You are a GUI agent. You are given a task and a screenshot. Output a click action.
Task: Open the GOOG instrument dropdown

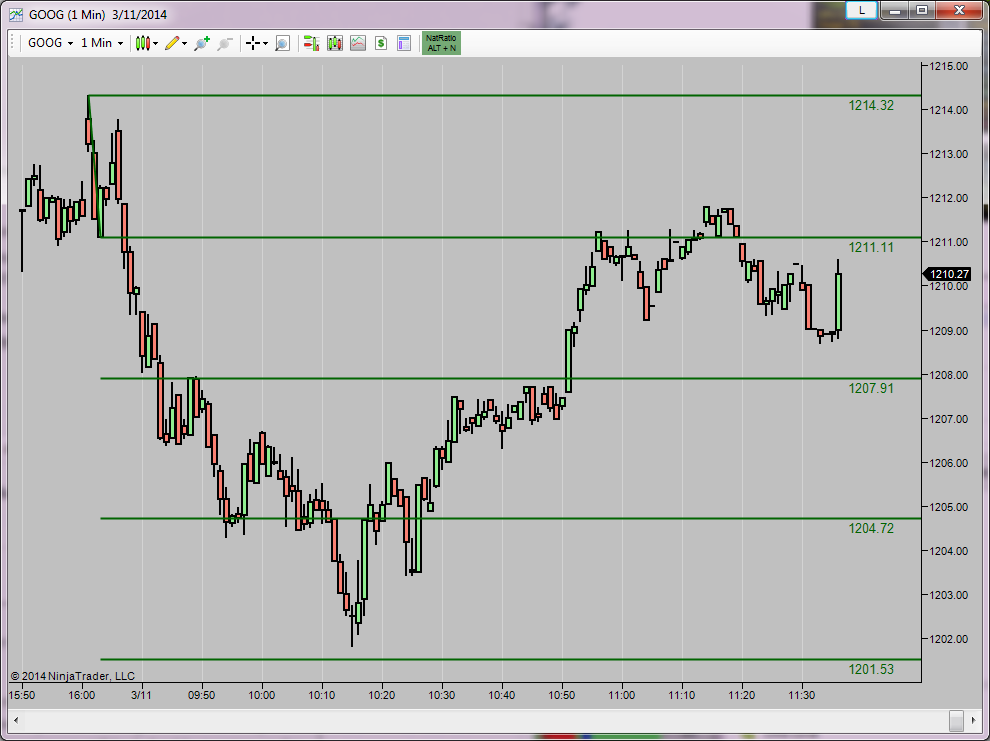click(x=51, y=43)
